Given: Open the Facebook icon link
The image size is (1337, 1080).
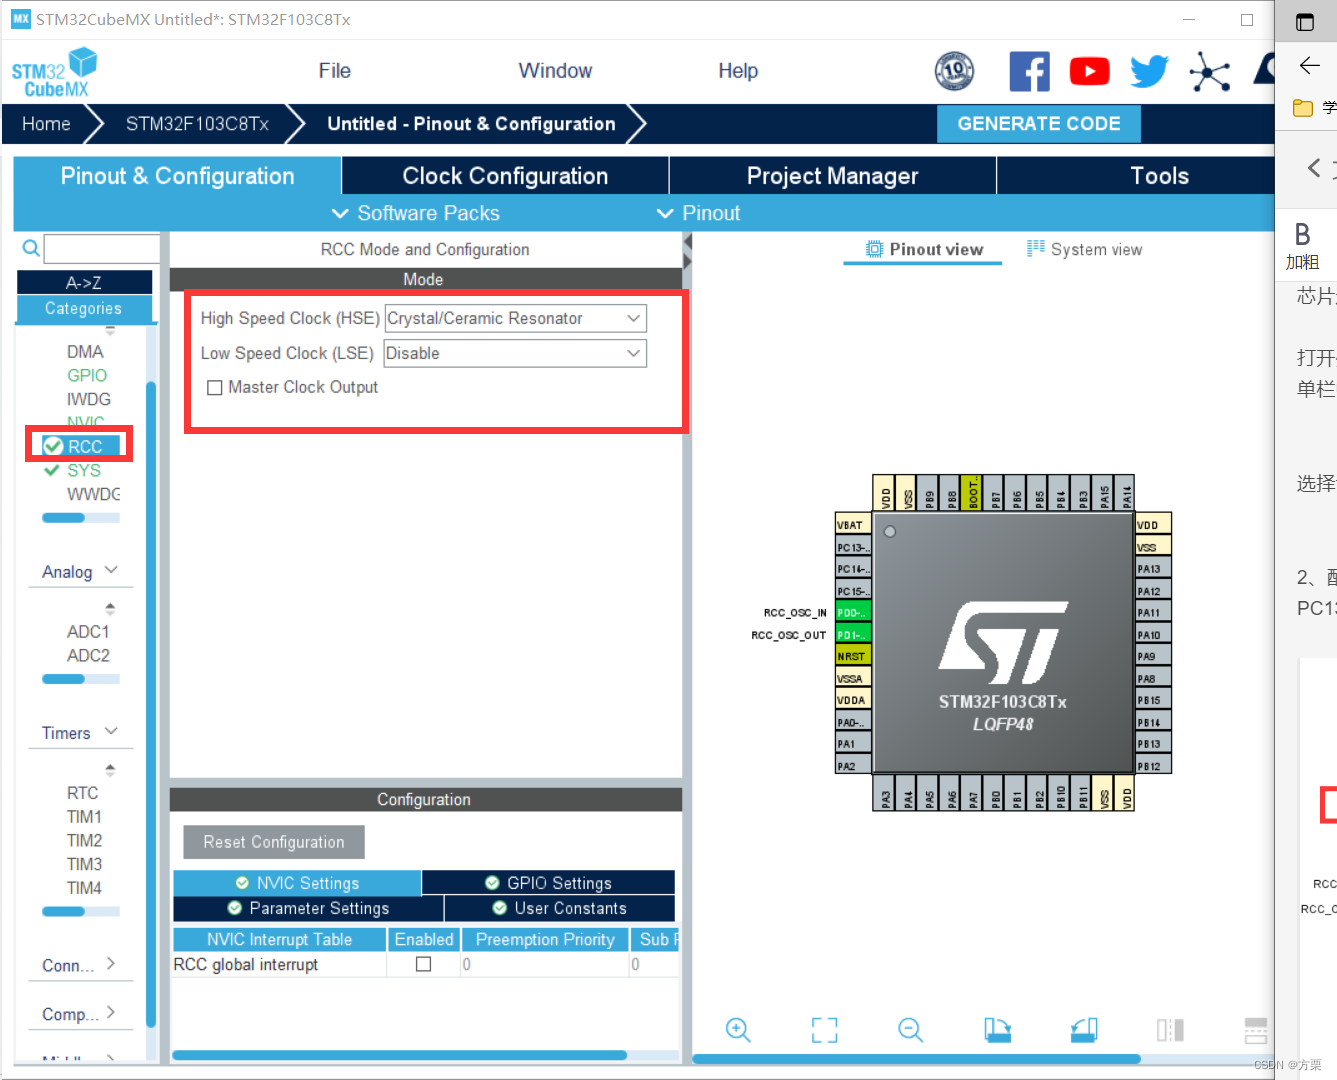Looking at the screenshot, I should click(1029, 71).
